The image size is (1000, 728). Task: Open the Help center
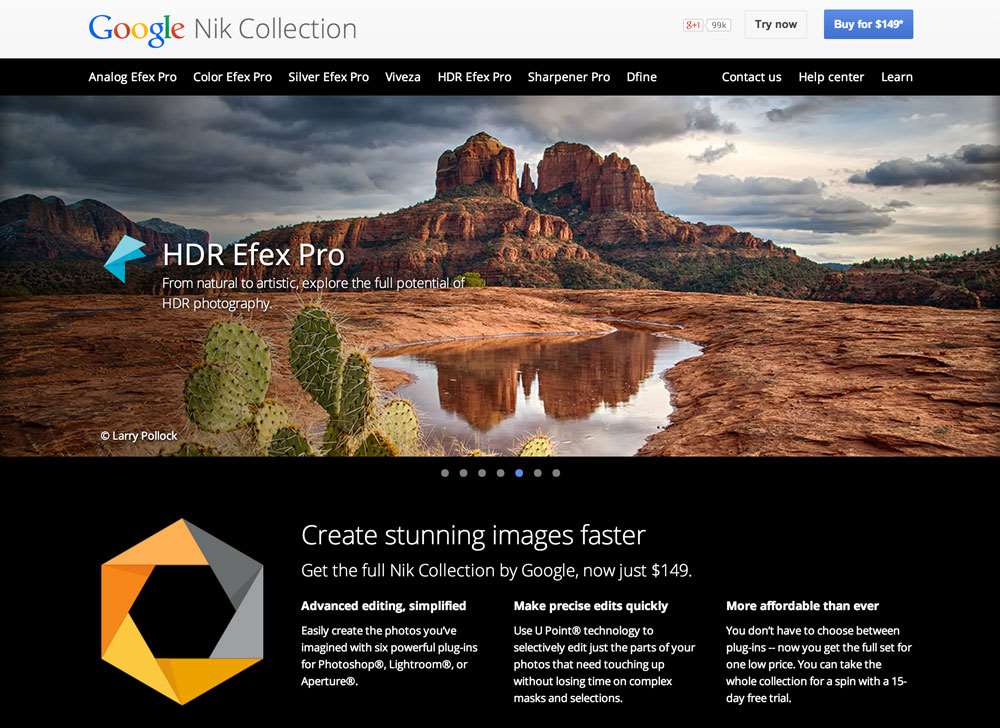pyautogui.click(x=831, y=77)
